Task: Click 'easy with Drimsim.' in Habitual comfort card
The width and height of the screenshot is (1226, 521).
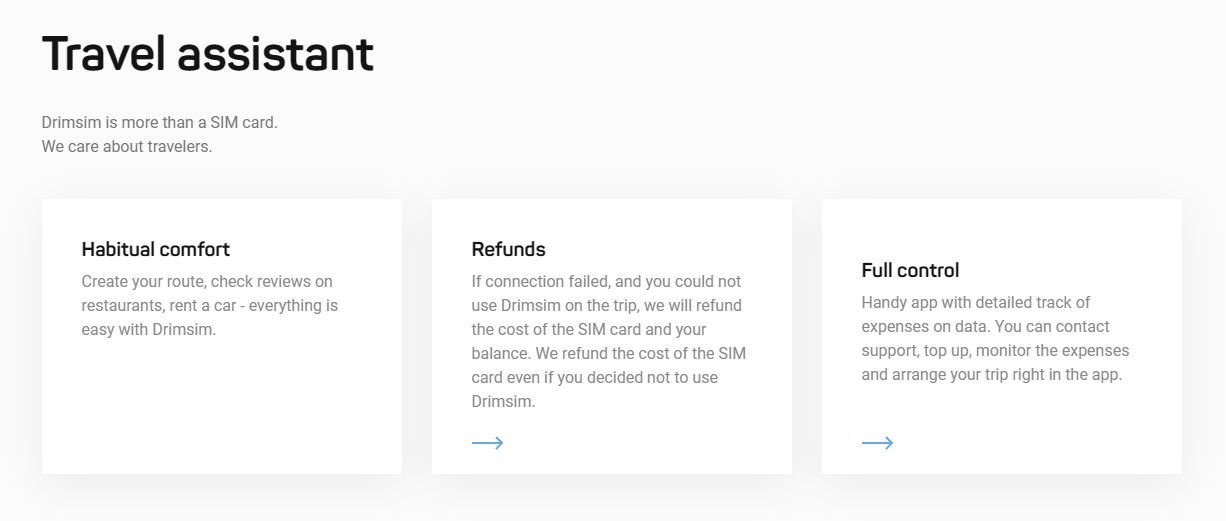Action: [x=148, y=330]
